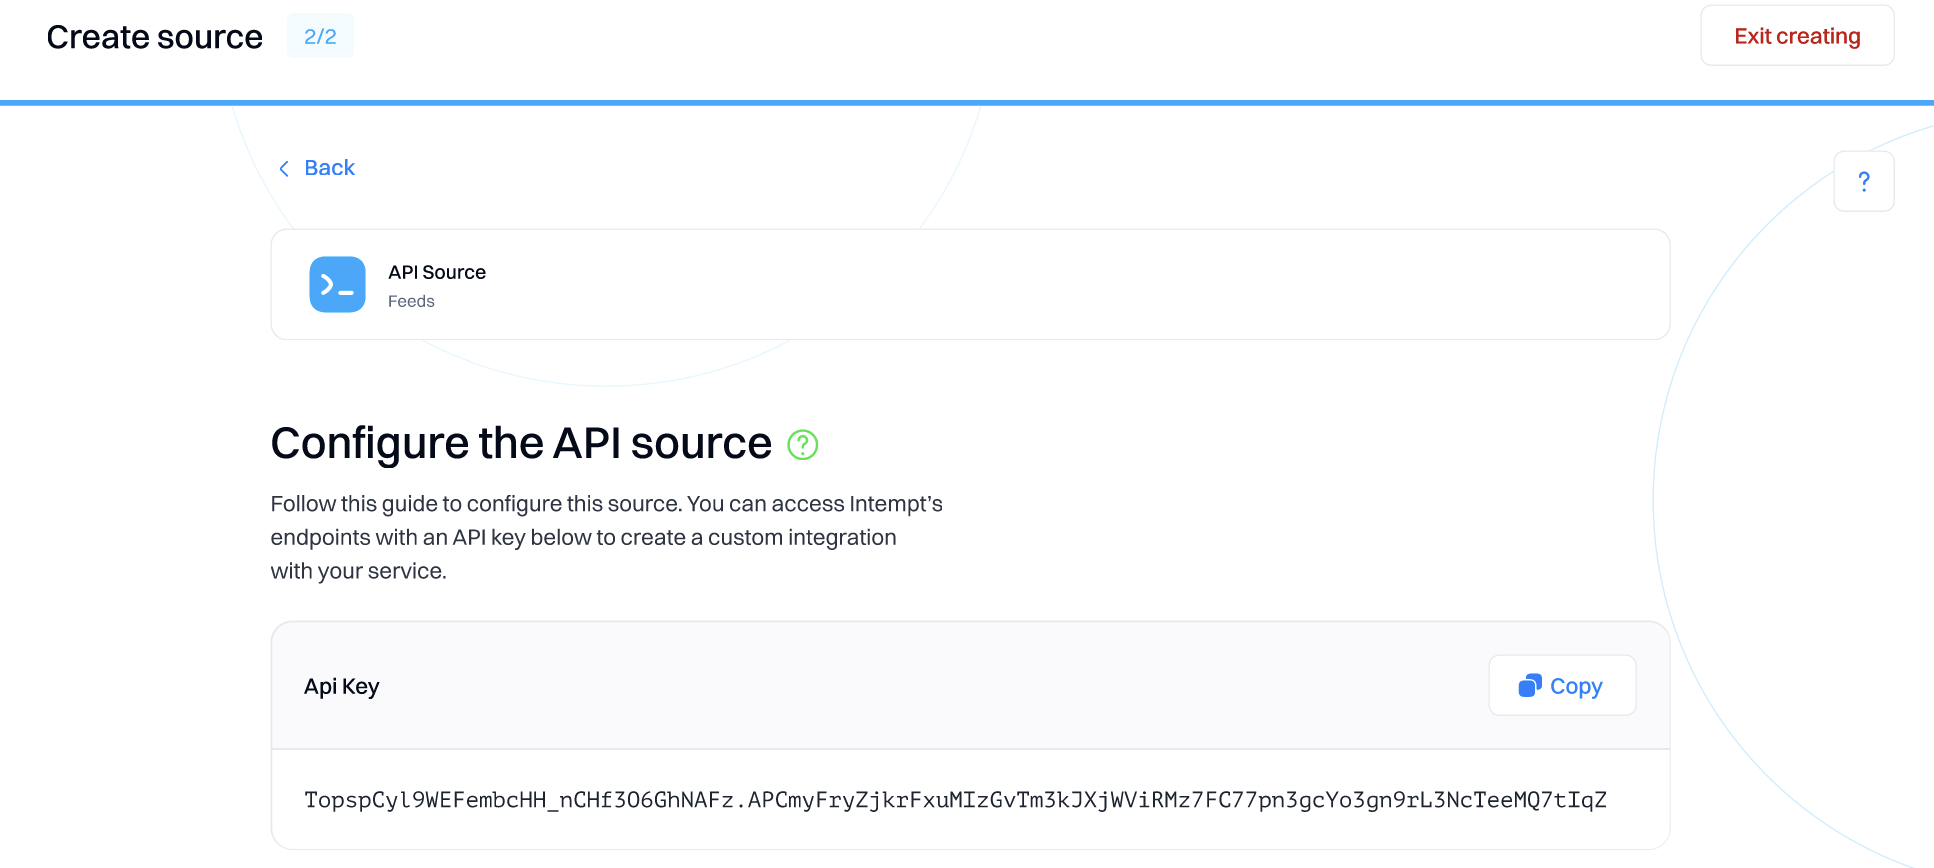Click the green help icon beside heading
This screenshot has width=1934, height=868.
coord(802,444)
